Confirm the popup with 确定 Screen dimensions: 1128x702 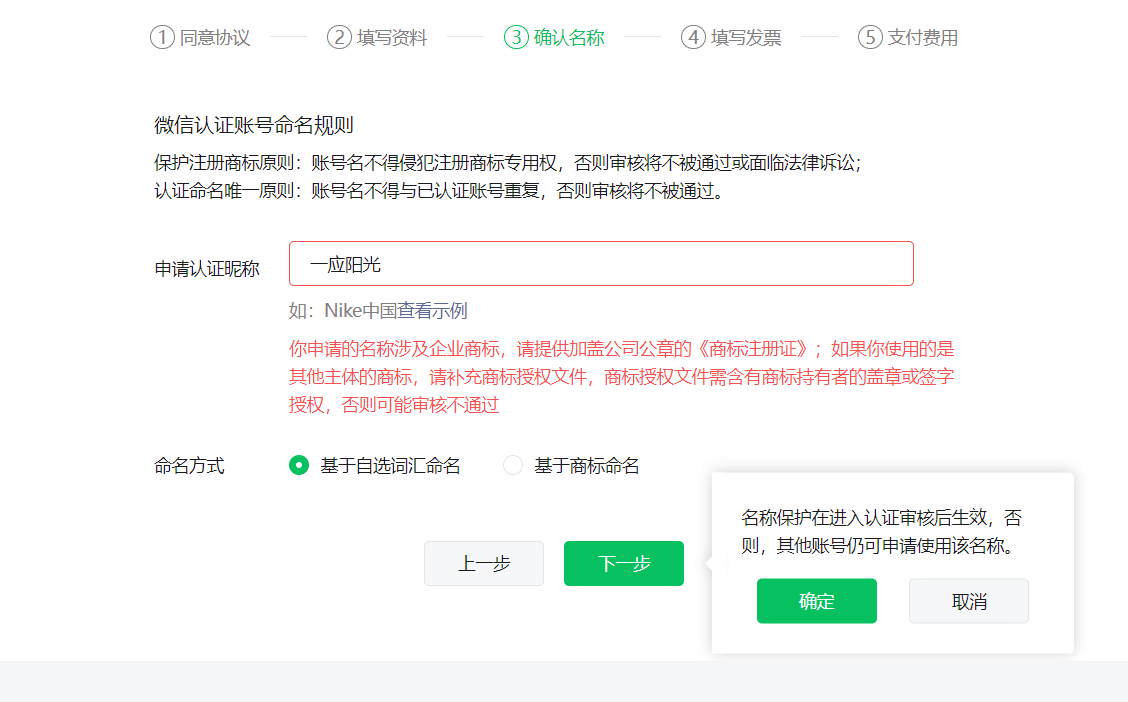(x=817, y=601)
